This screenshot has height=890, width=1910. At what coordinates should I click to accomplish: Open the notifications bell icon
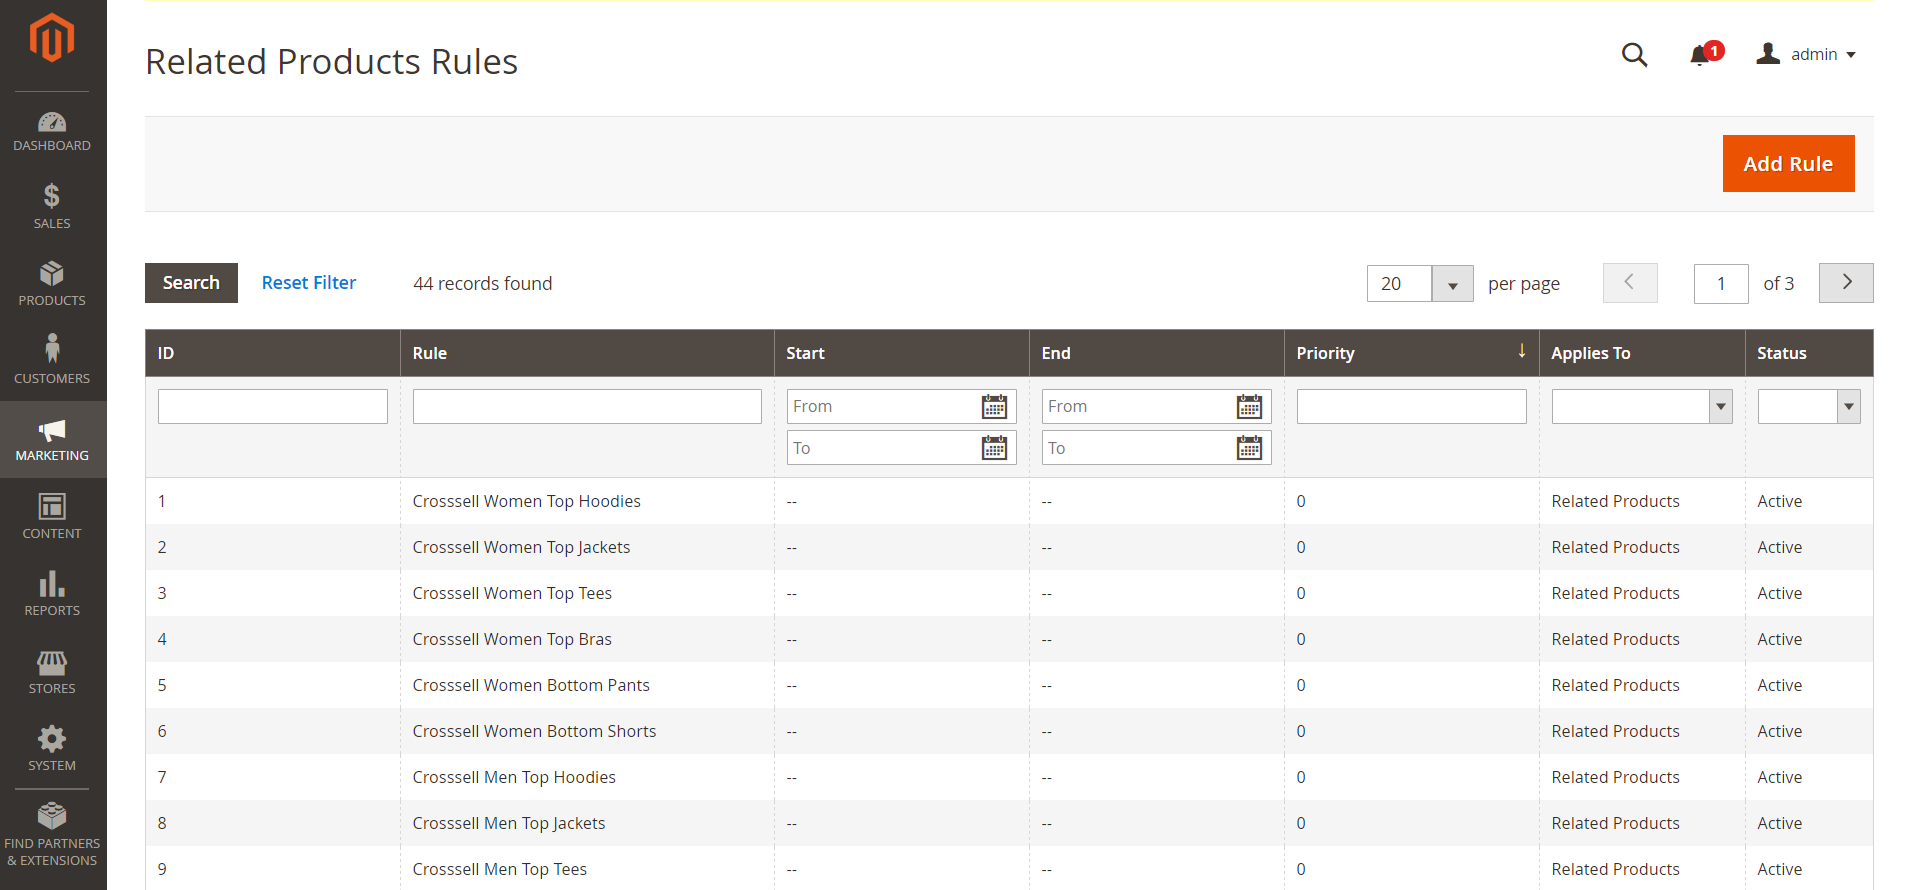1700,55
